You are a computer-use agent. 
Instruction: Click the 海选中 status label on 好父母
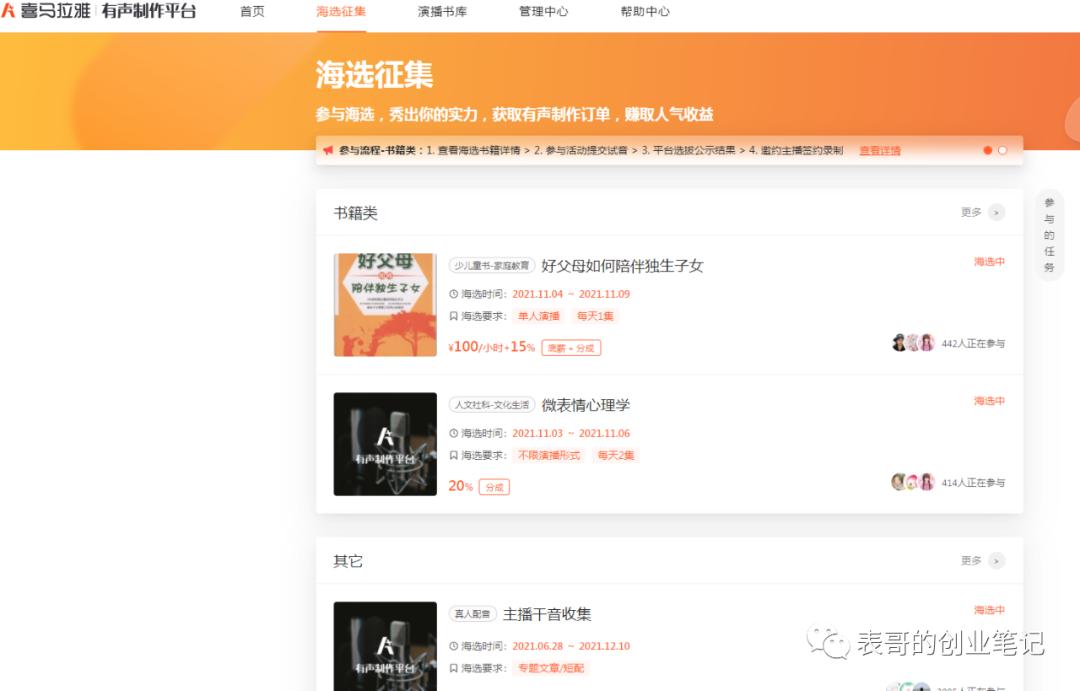point(988,261)
